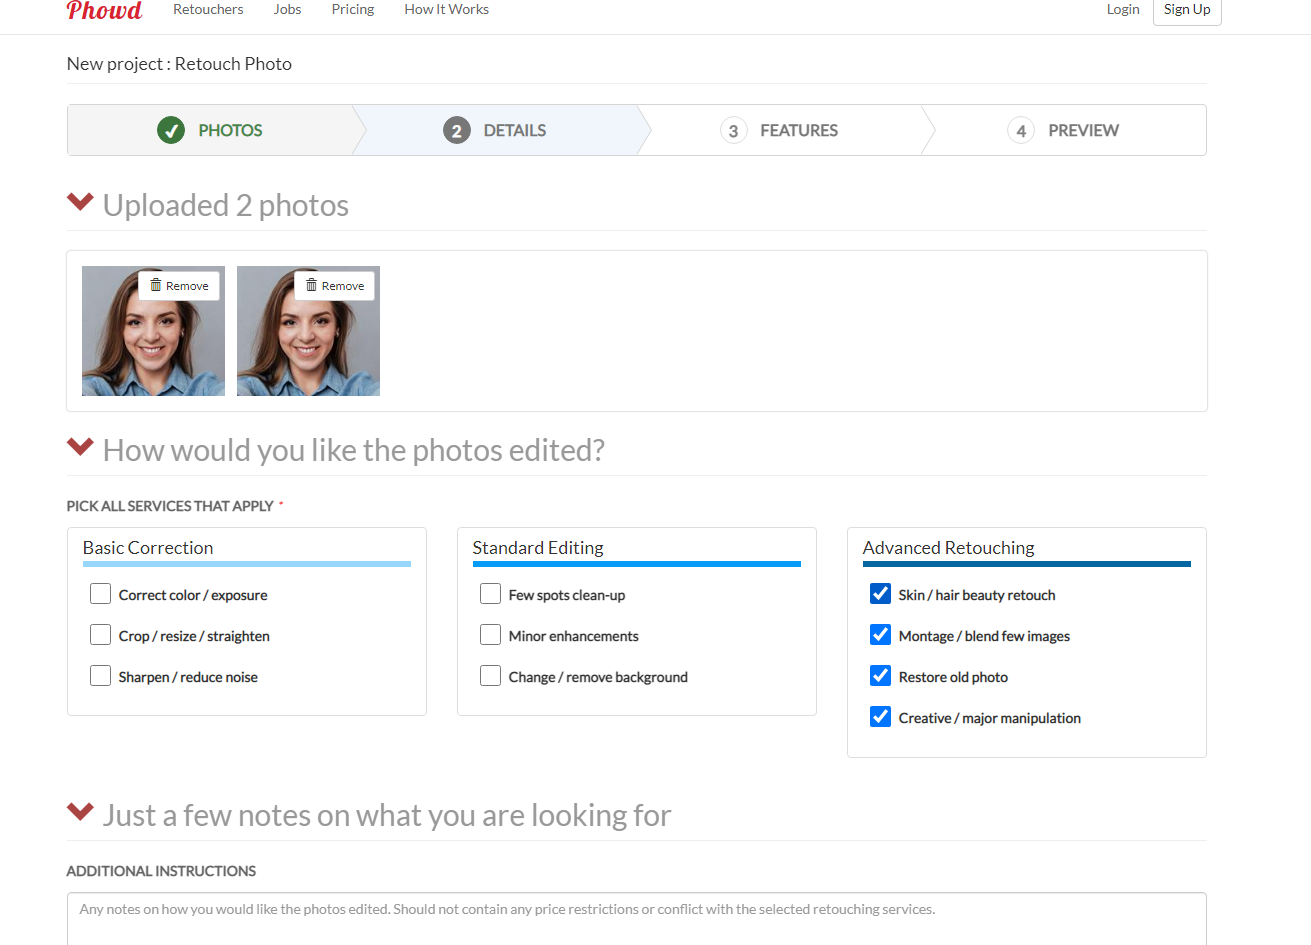1311x945 pixels.
Task: Uncheck Skin / hair beauty retouch
Action: point(880,594)
